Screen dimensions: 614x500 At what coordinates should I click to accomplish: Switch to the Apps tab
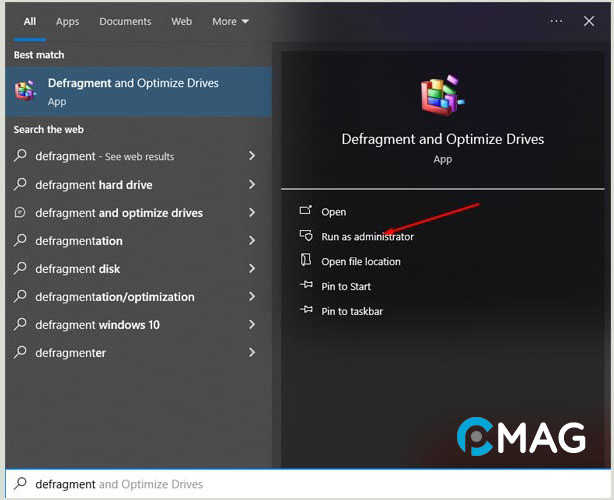(67, 21)
